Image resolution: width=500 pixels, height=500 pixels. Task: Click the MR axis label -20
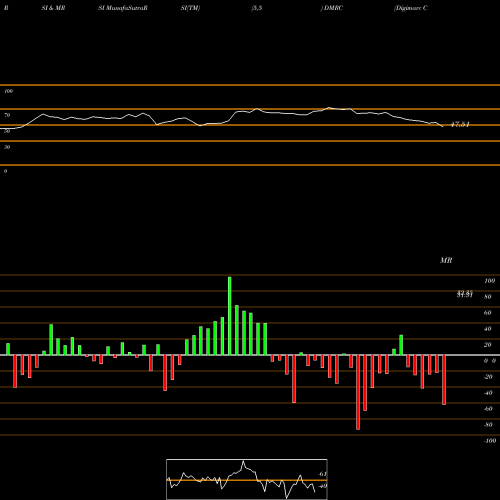pyautogui.click(x=488, y=377)
